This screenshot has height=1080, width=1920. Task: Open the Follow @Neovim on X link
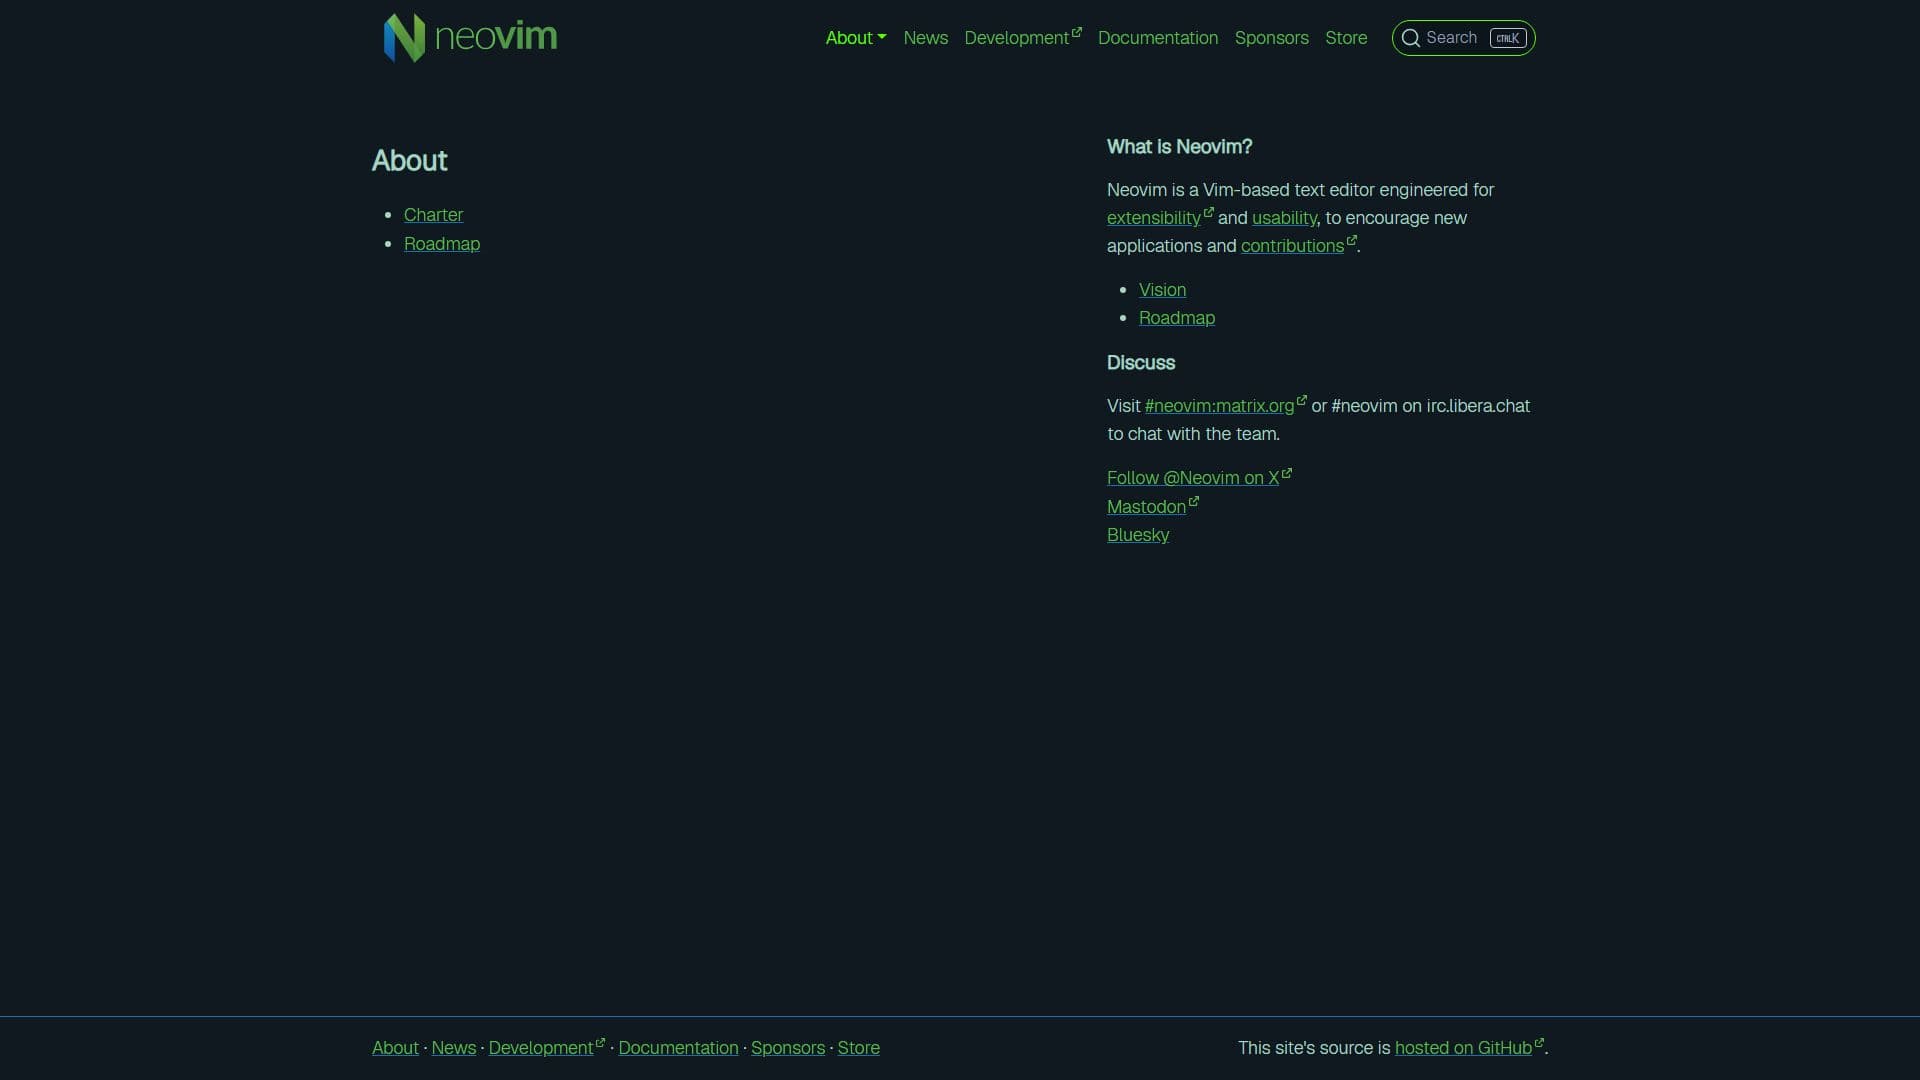click(1199, 478)
